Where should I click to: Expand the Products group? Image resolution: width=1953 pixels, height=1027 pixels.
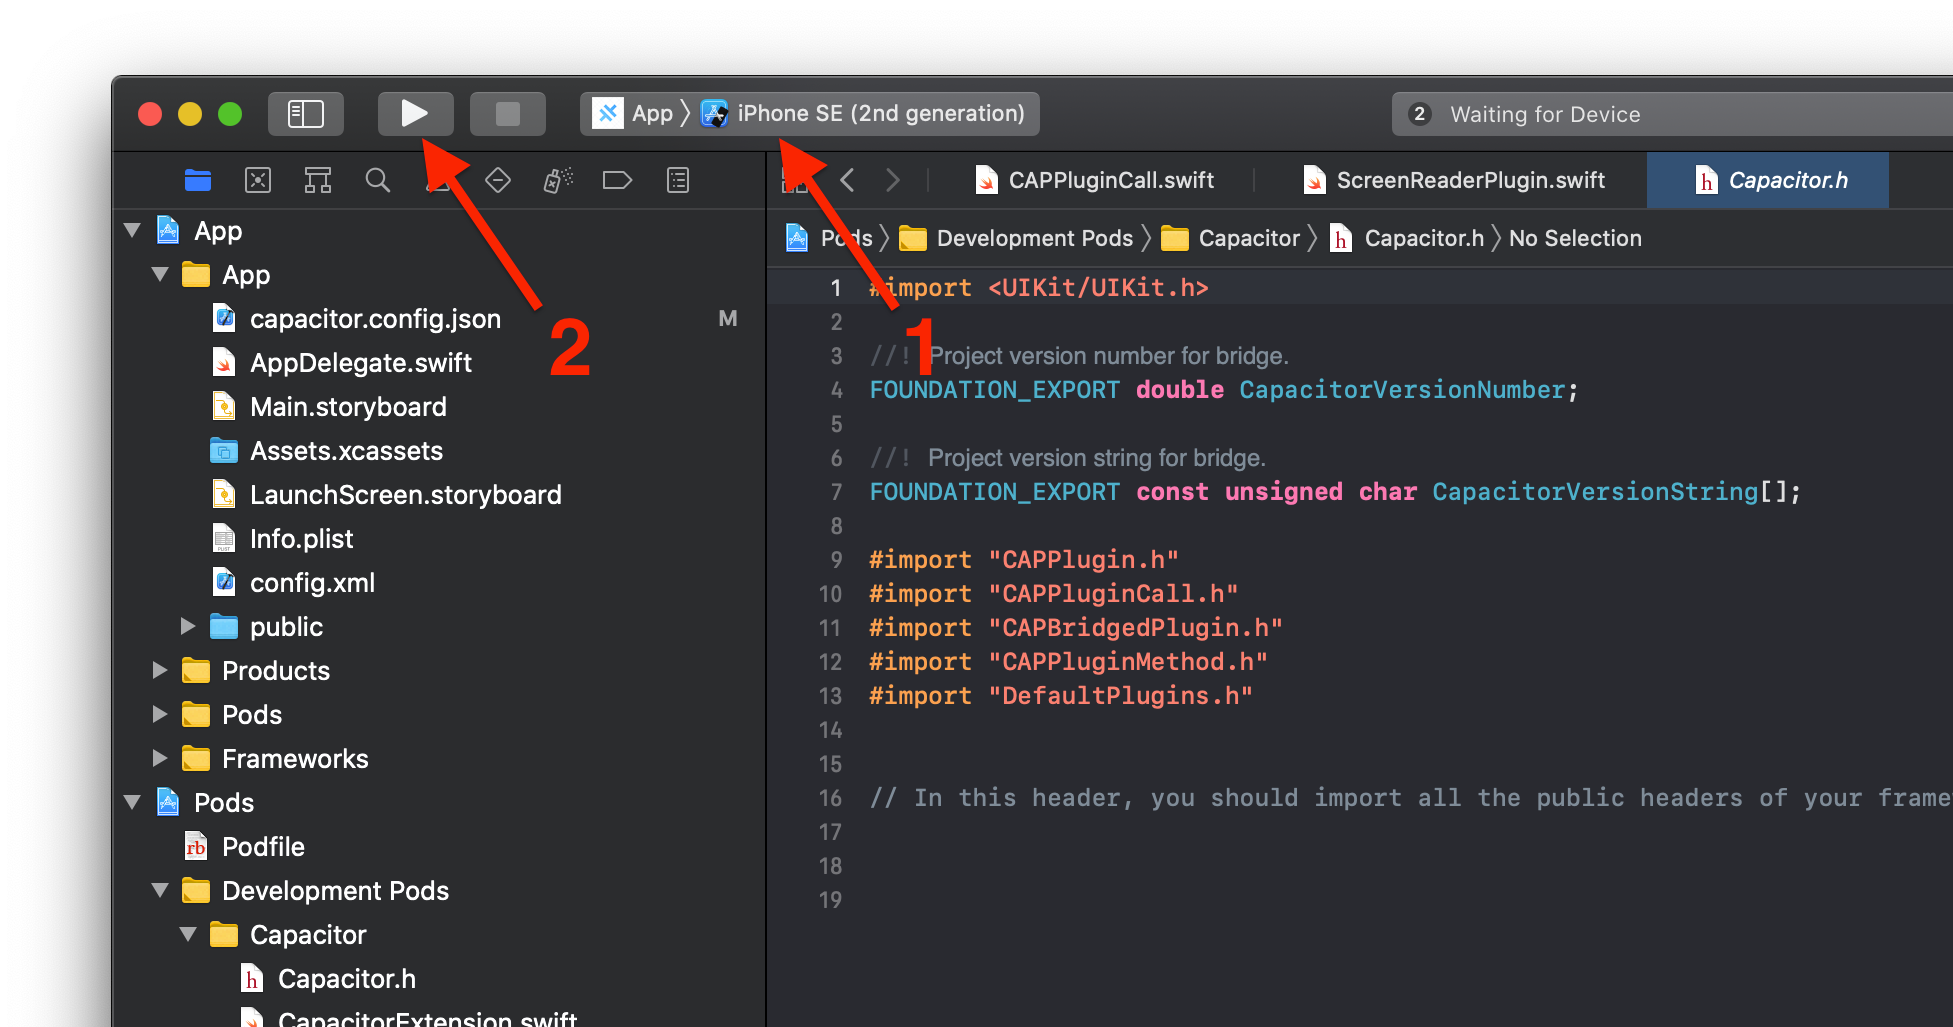tap(160, 670)
